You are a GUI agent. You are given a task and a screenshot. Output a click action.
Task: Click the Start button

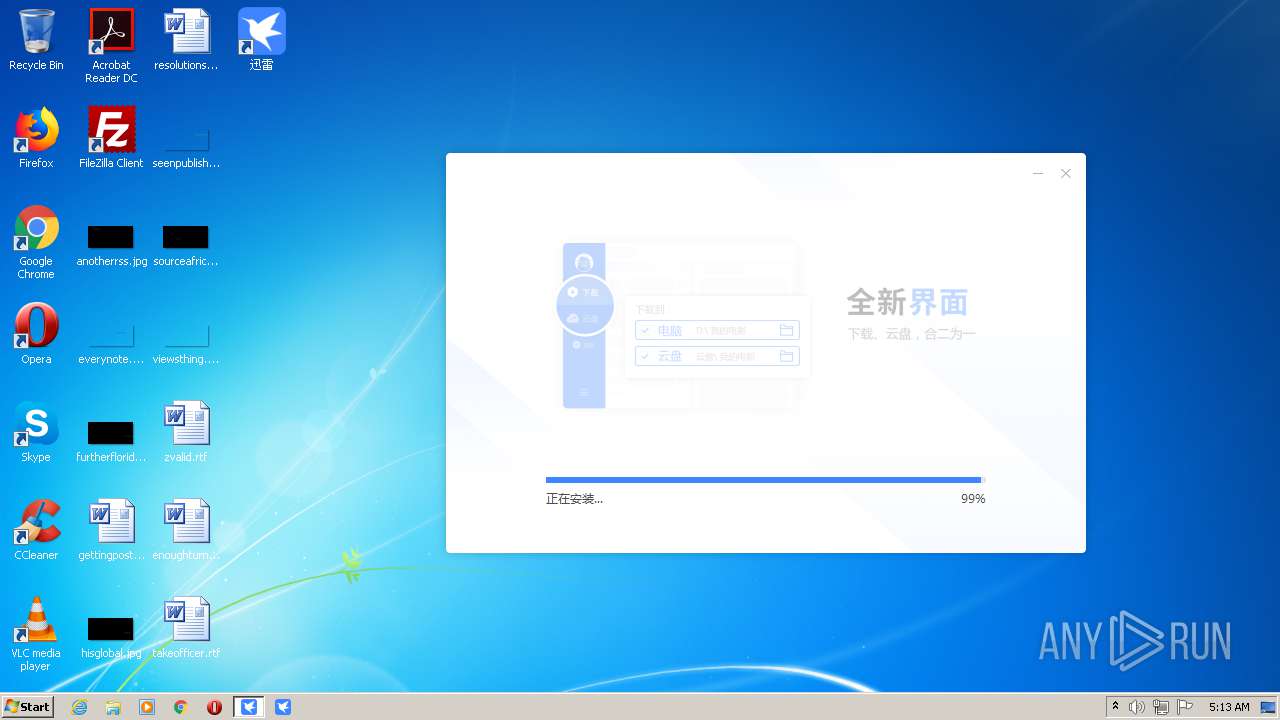coord(27,707)
